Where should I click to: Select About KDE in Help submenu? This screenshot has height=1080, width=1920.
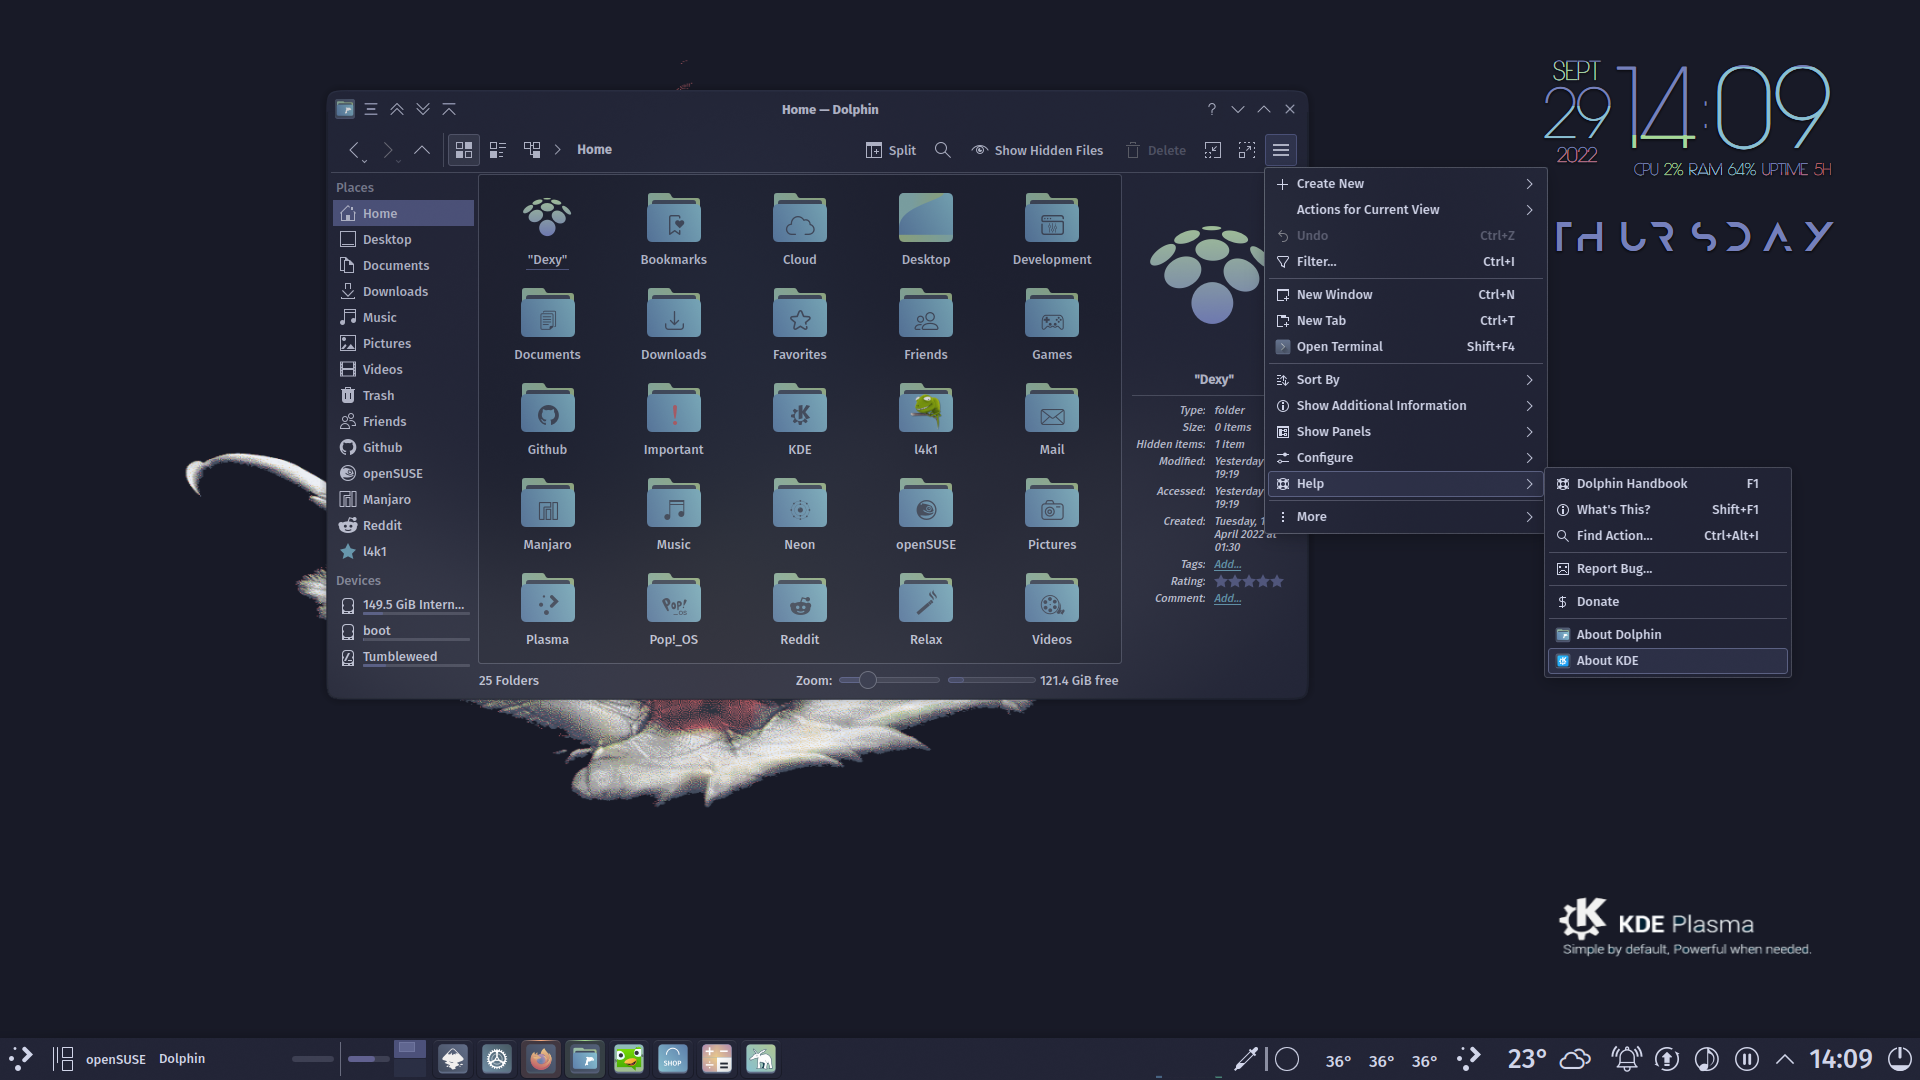click(1667, 660)
